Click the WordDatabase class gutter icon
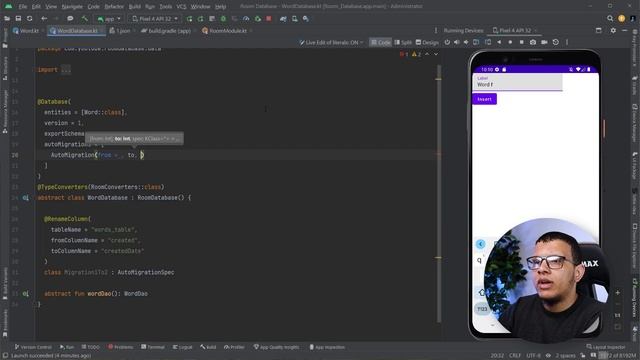Viewport: 640px width, 360px height. coord(25,198)
